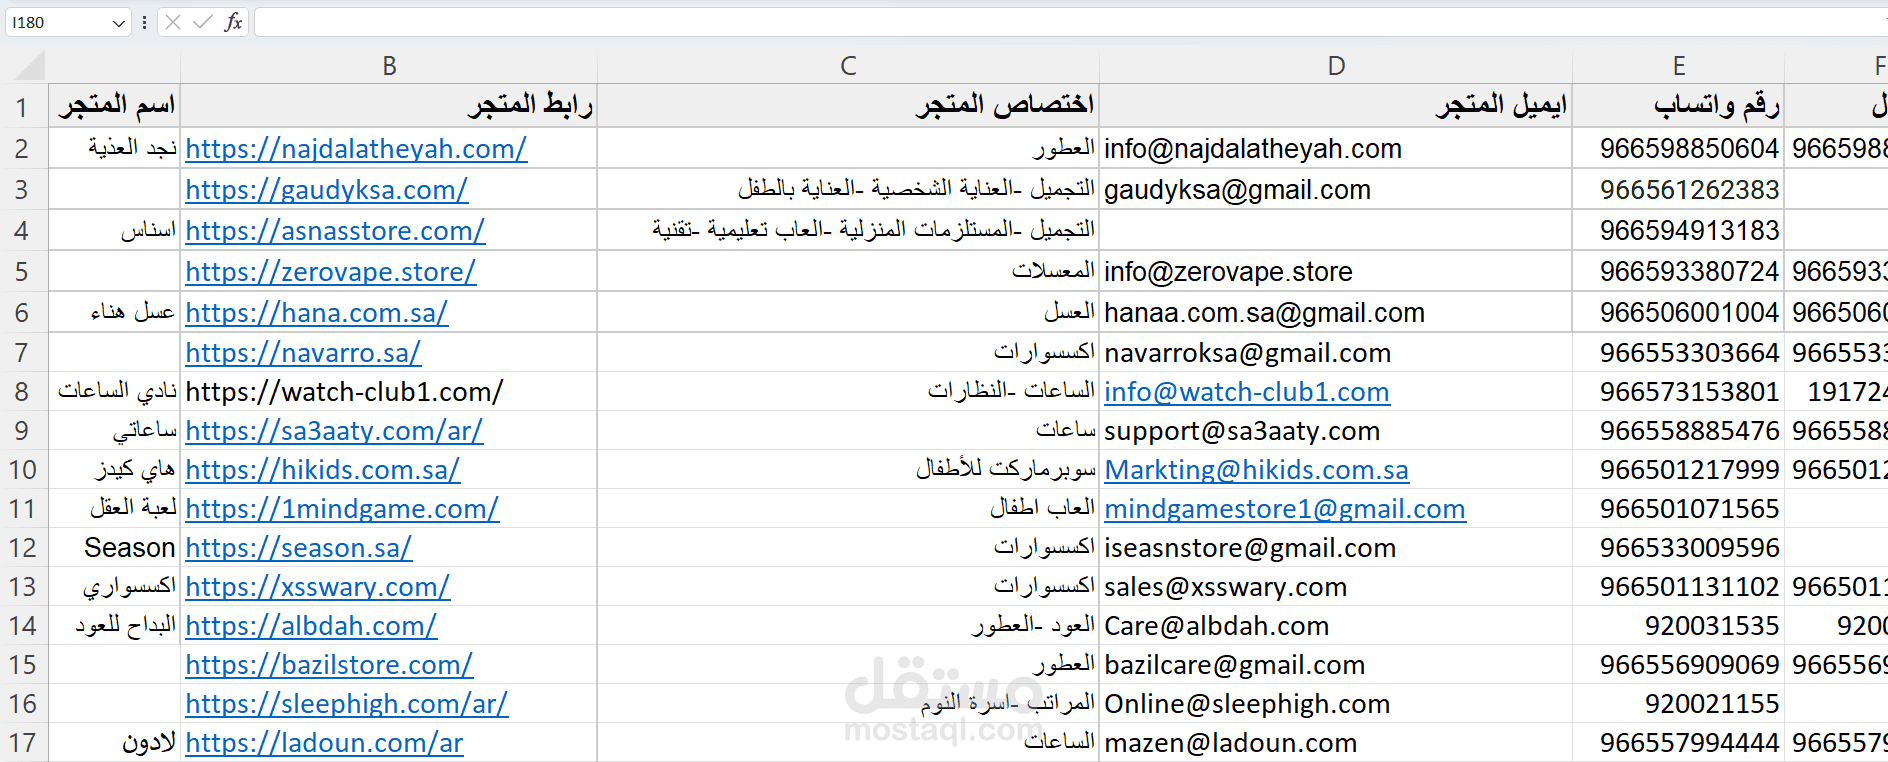Select the cell 920021155
This screenshot has height=762, width=1888.
click(x=1679, y=704)
